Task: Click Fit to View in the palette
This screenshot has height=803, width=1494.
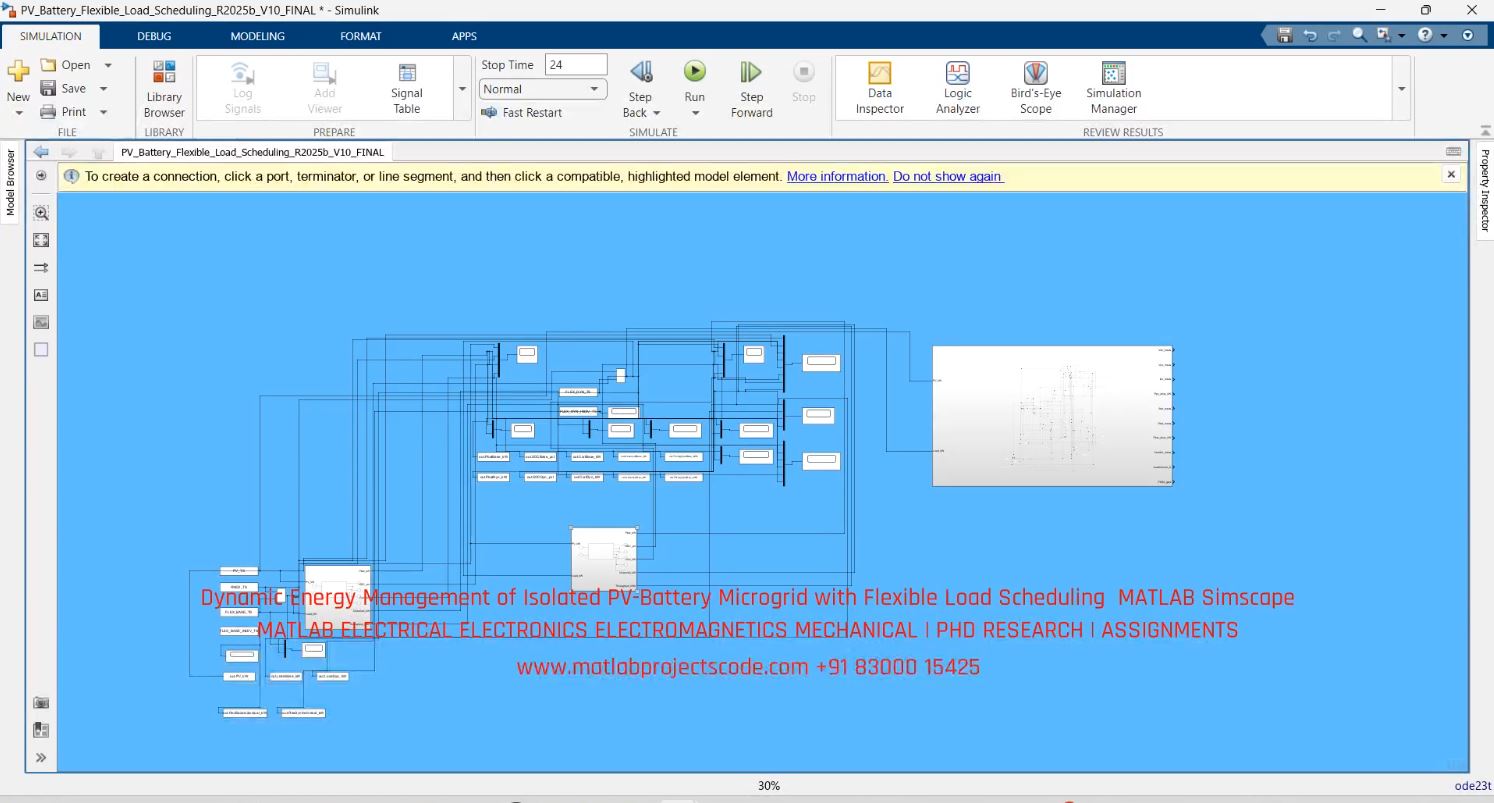Action: pyautogui.click(x=41, y=240)
